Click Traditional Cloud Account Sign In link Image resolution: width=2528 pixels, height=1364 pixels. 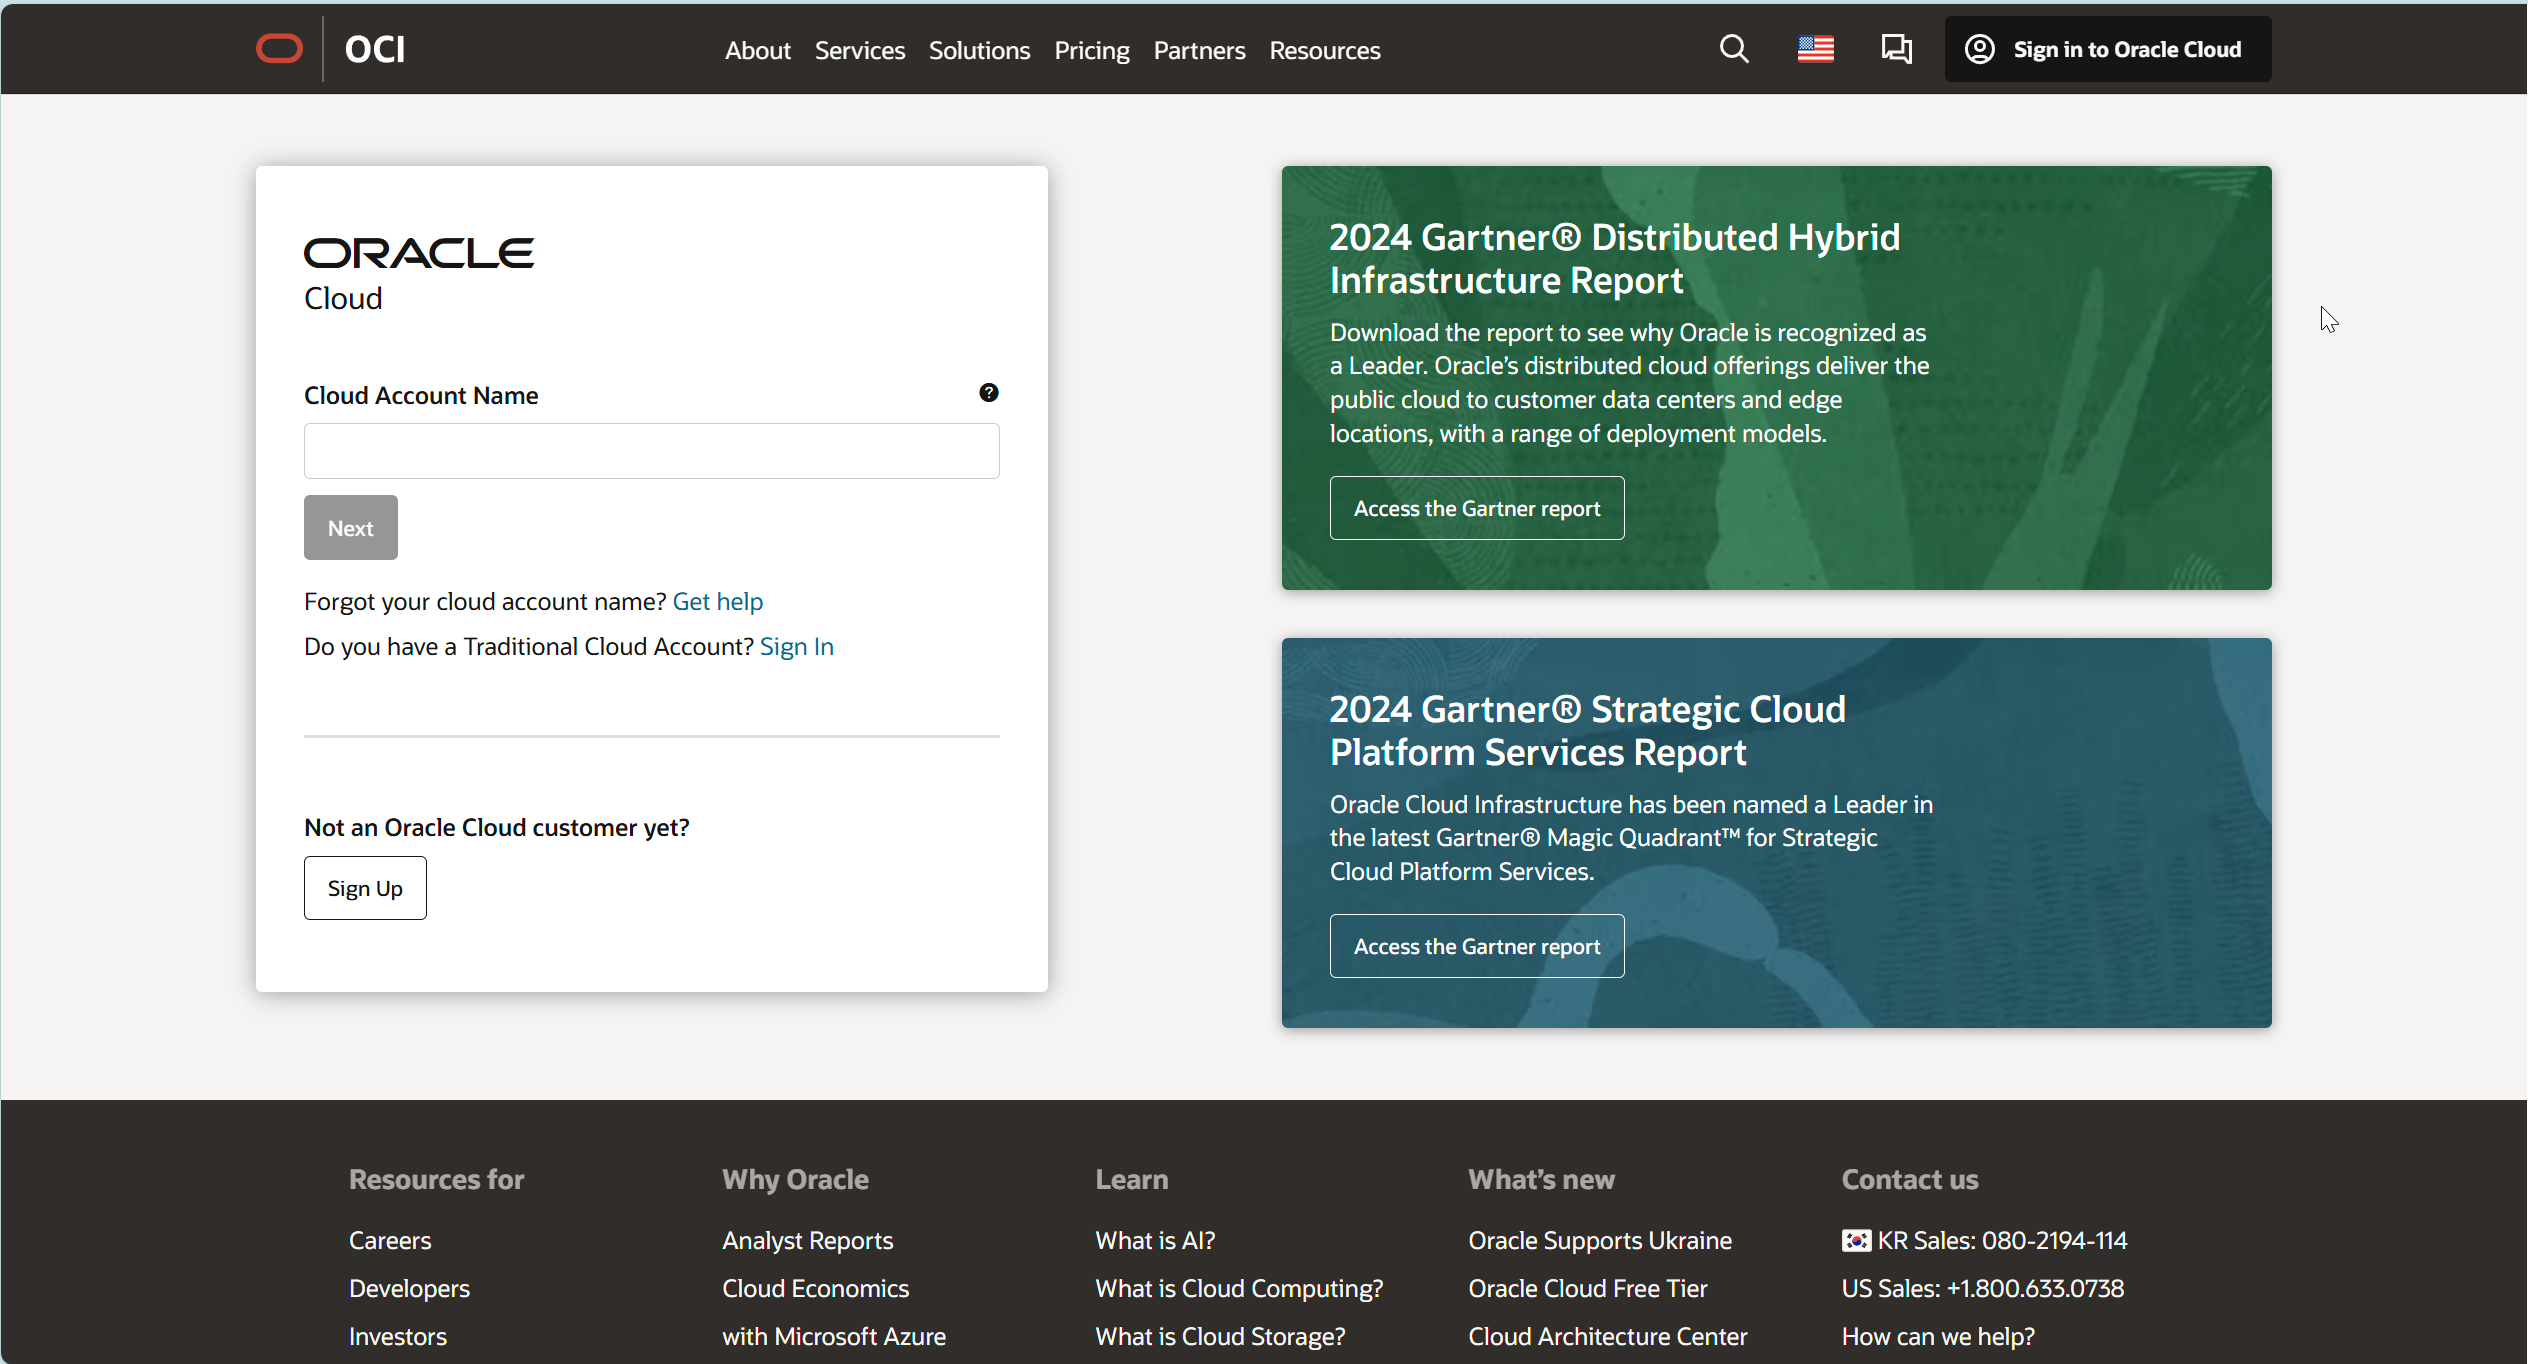[797, 647]
